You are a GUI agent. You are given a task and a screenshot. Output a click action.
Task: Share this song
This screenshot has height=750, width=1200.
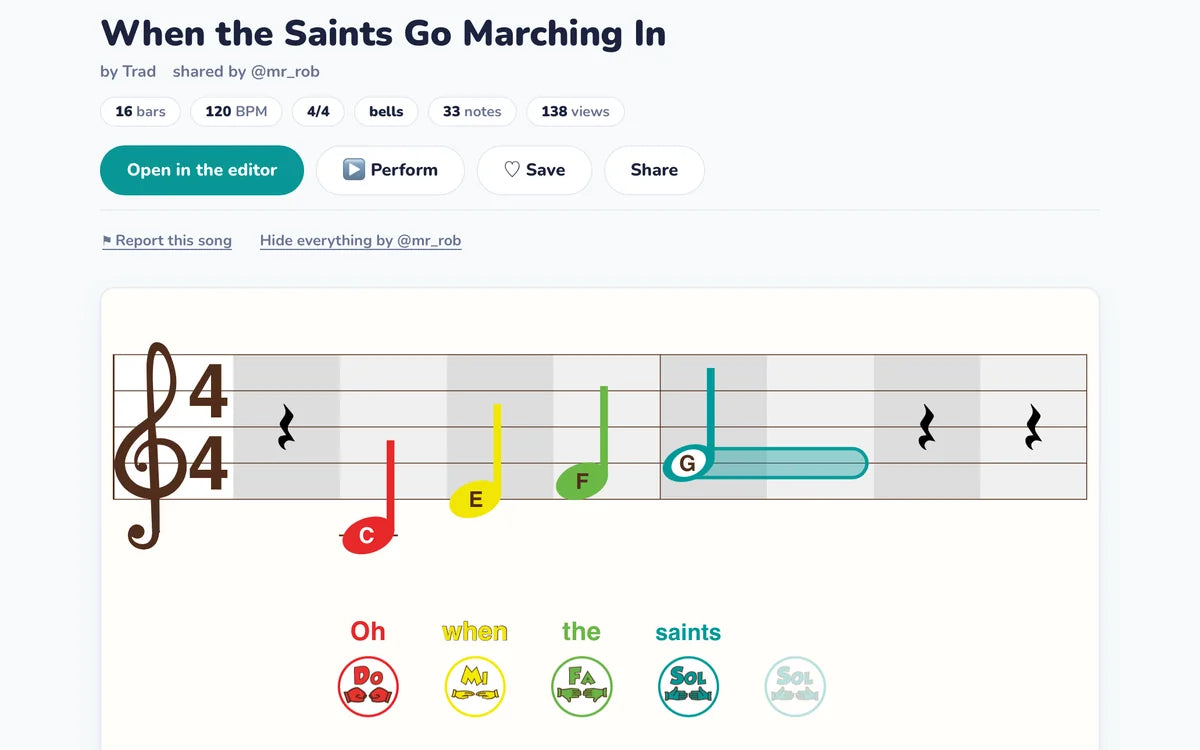point(654,170)
